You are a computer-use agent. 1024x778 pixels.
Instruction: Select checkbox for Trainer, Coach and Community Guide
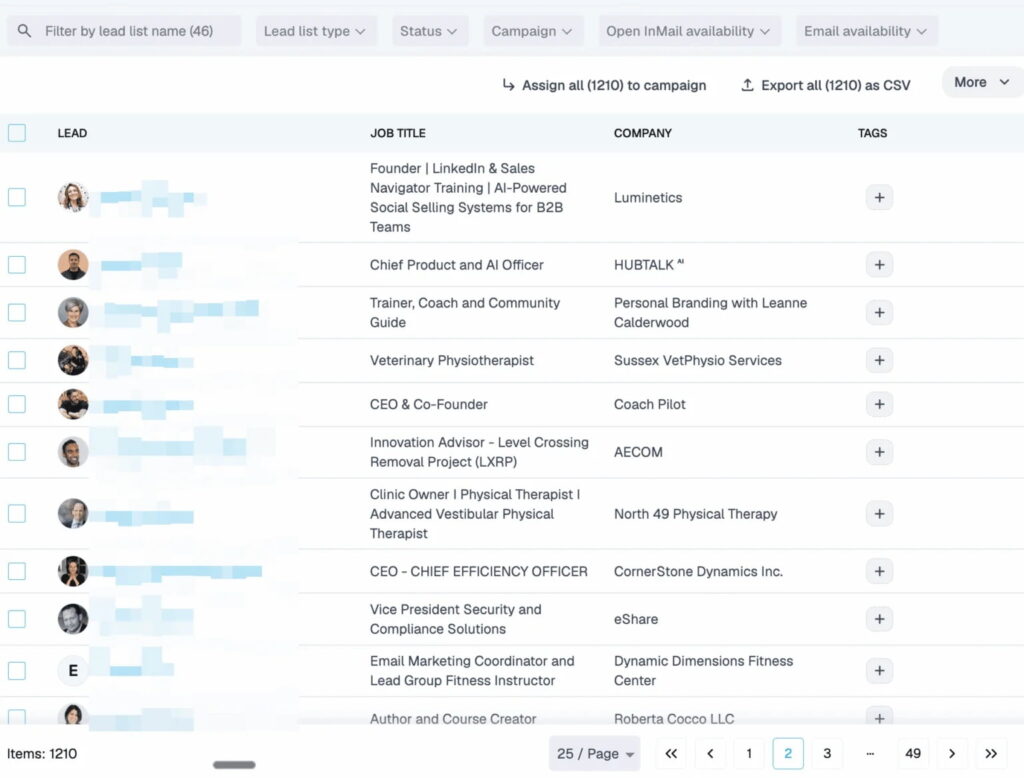pos(17,312)
